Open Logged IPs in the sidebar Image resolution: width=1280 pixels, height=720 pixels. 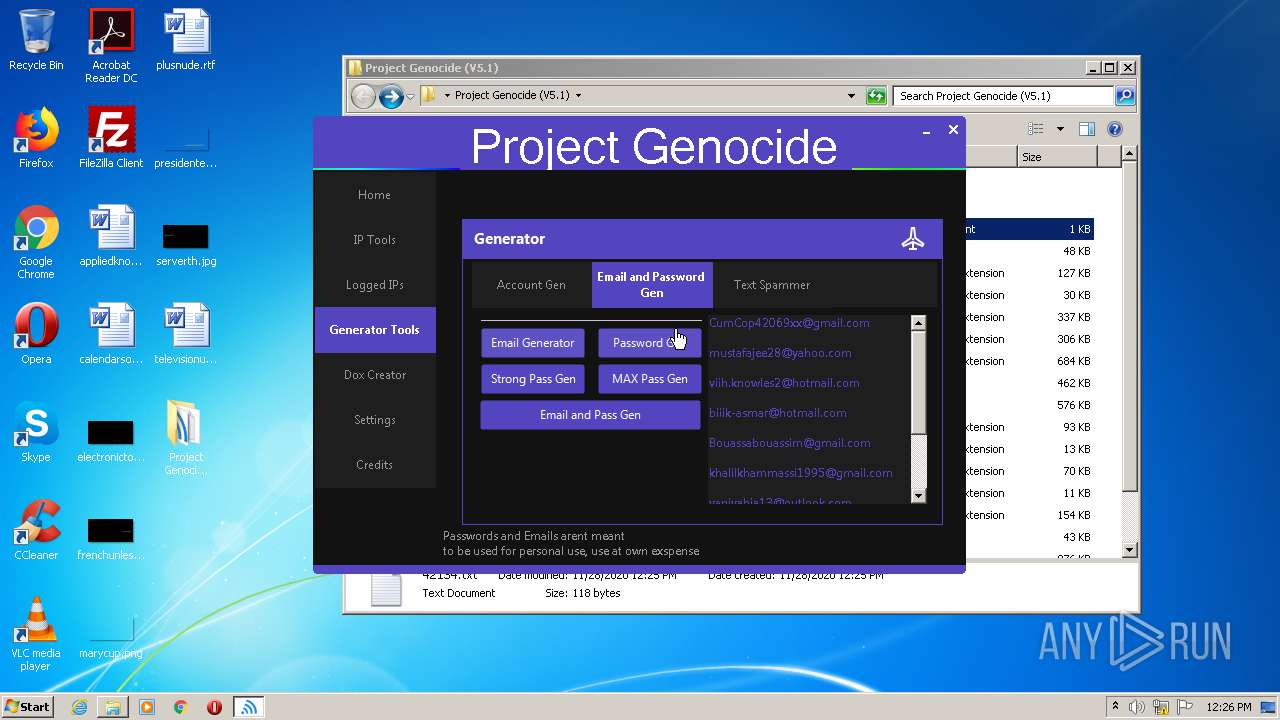point(374,285)
